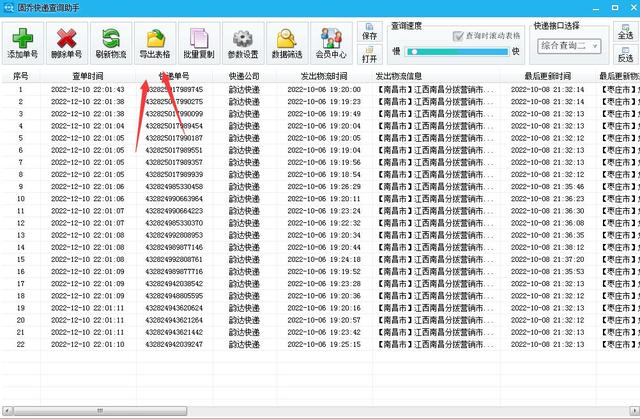Click the 保存 save button
Screen dimensions: 640x419
pyautogui.click(x=369, y=32)
